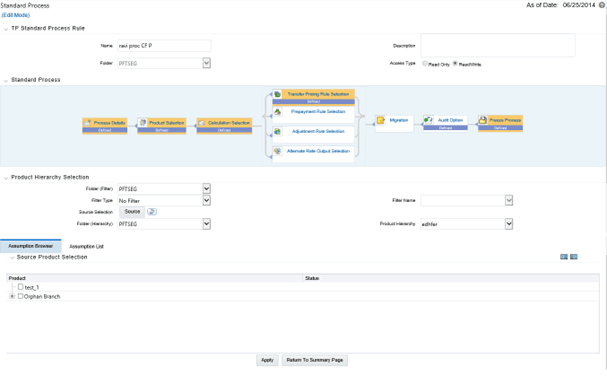Expand the Orphan Branch tree node

[12, 296]
